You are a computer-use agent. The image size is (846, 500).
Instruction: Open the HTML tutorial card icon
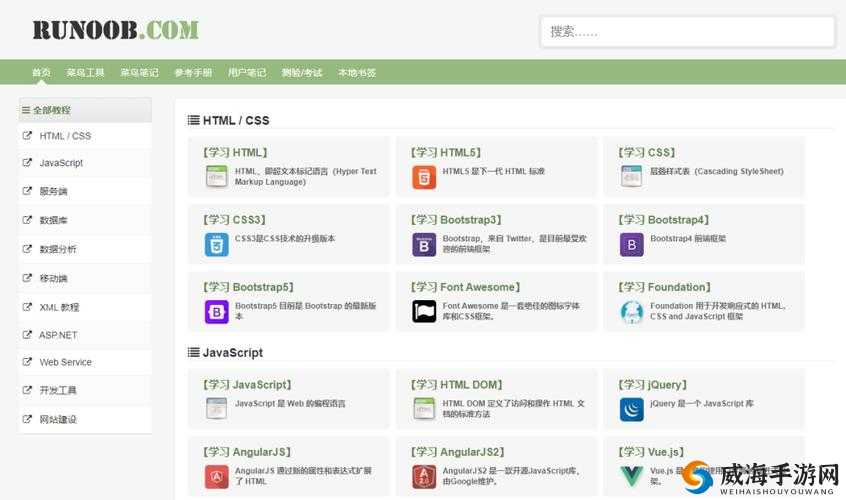coord(217,177)
